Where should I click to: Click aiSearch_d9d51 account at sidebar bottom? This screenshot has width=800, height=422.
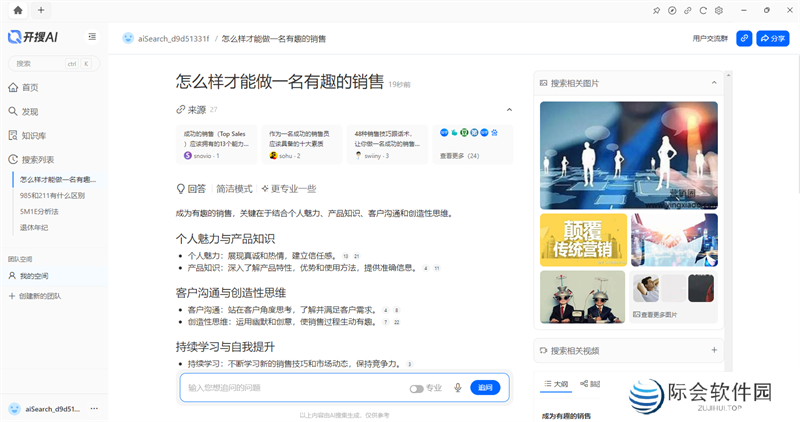[46, 409]
